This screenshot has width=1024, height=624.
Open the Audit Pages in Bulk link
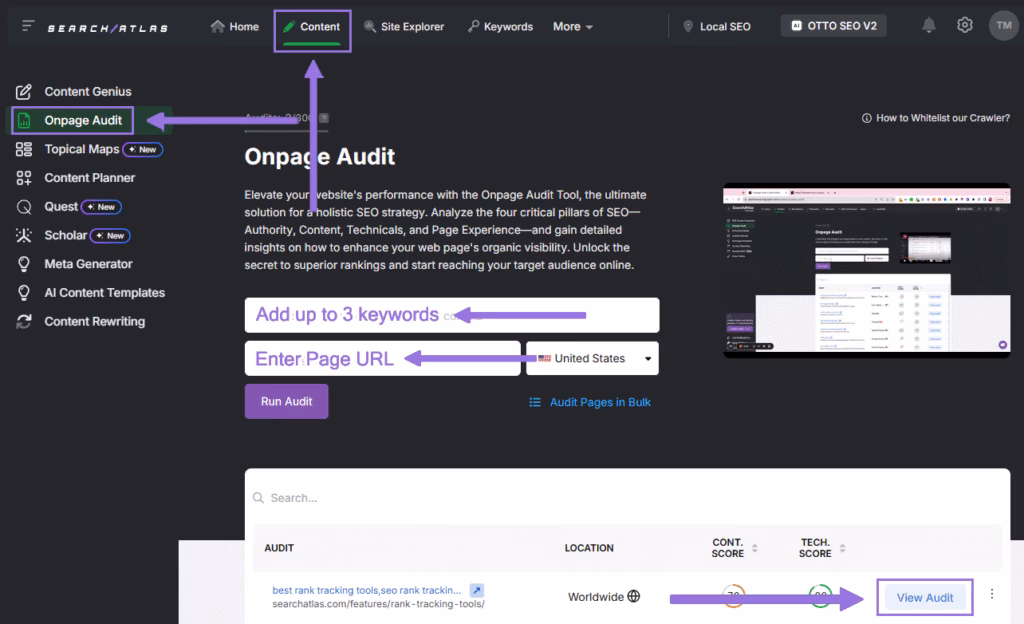click(590, 402)
